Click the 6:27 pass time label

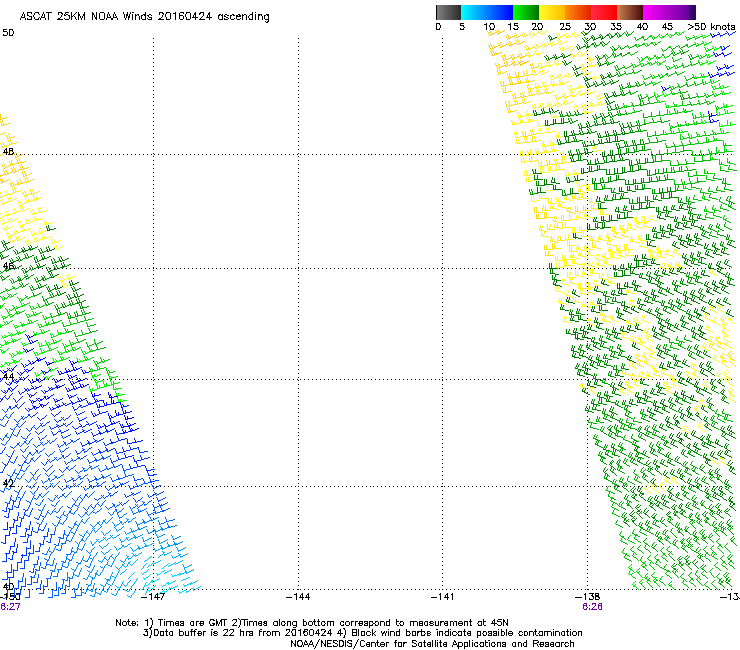coord(10,607)
